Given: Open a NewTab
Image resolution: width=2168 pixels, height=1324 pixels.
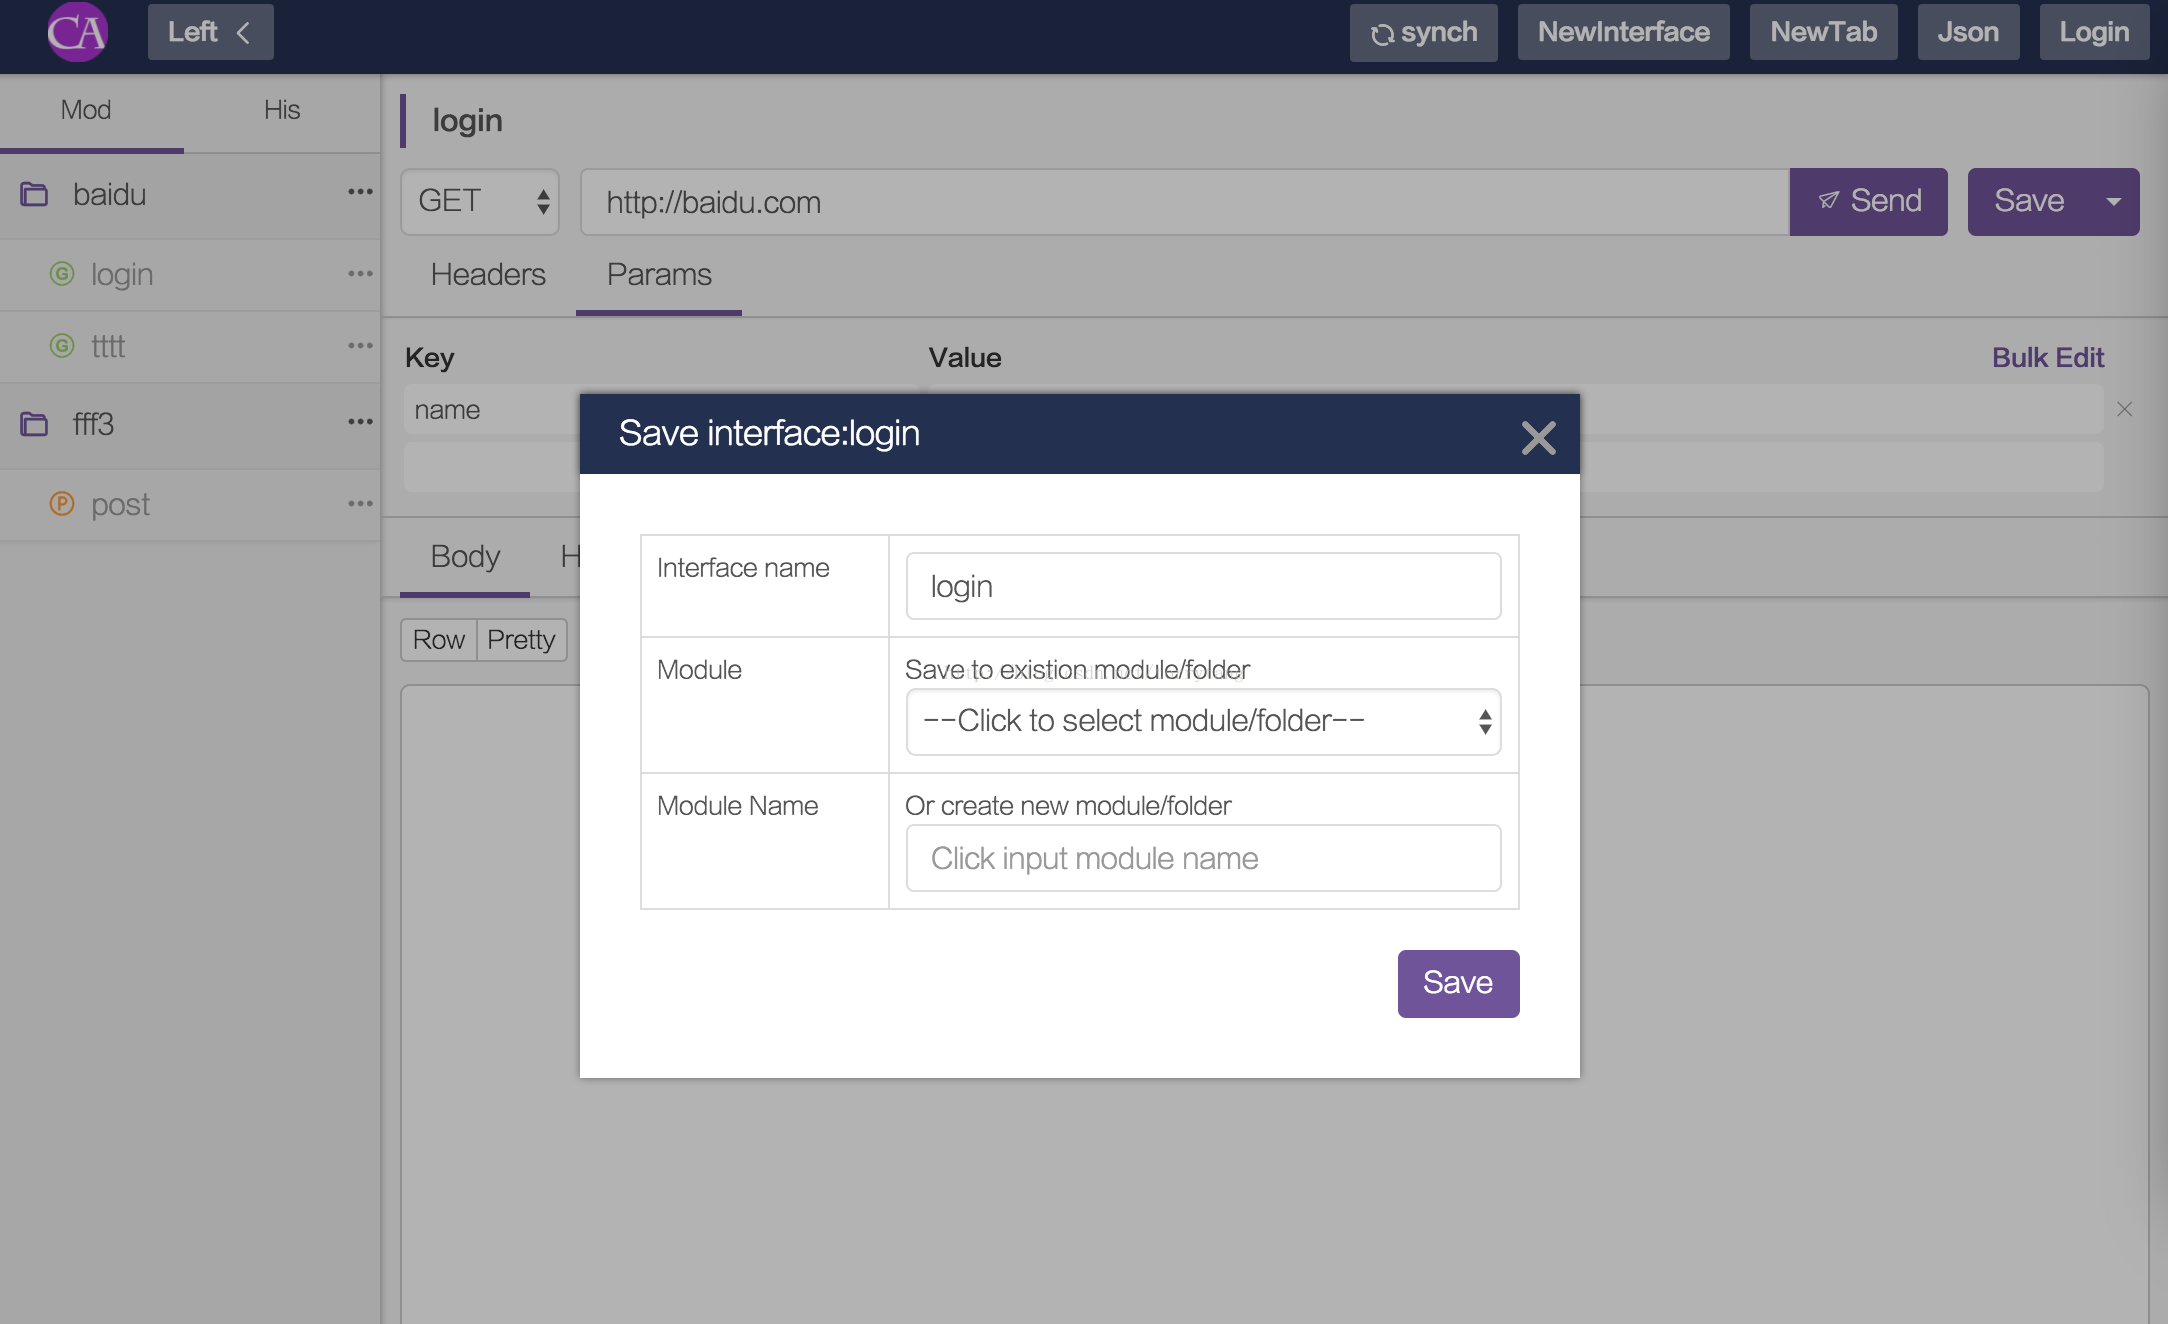Looking at the screenshot, I should point(1823,32).
